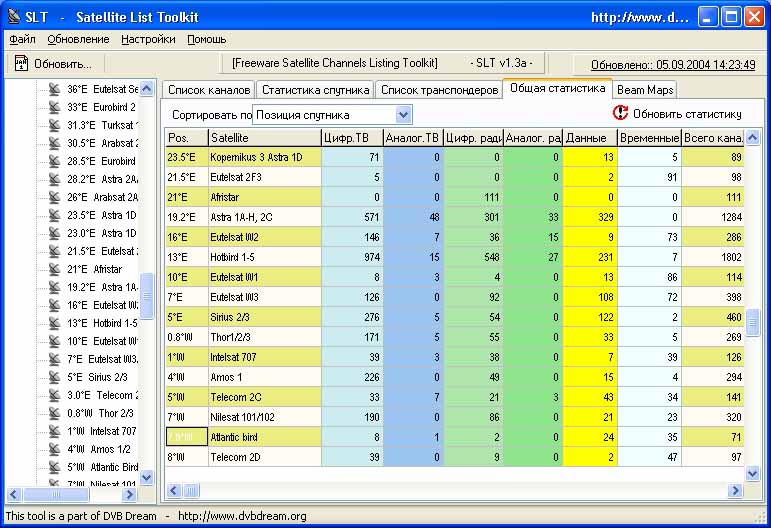Click satellite icon next to 1°W Intelsat 707
Screen dimensions: 771x528
(54, 431)
